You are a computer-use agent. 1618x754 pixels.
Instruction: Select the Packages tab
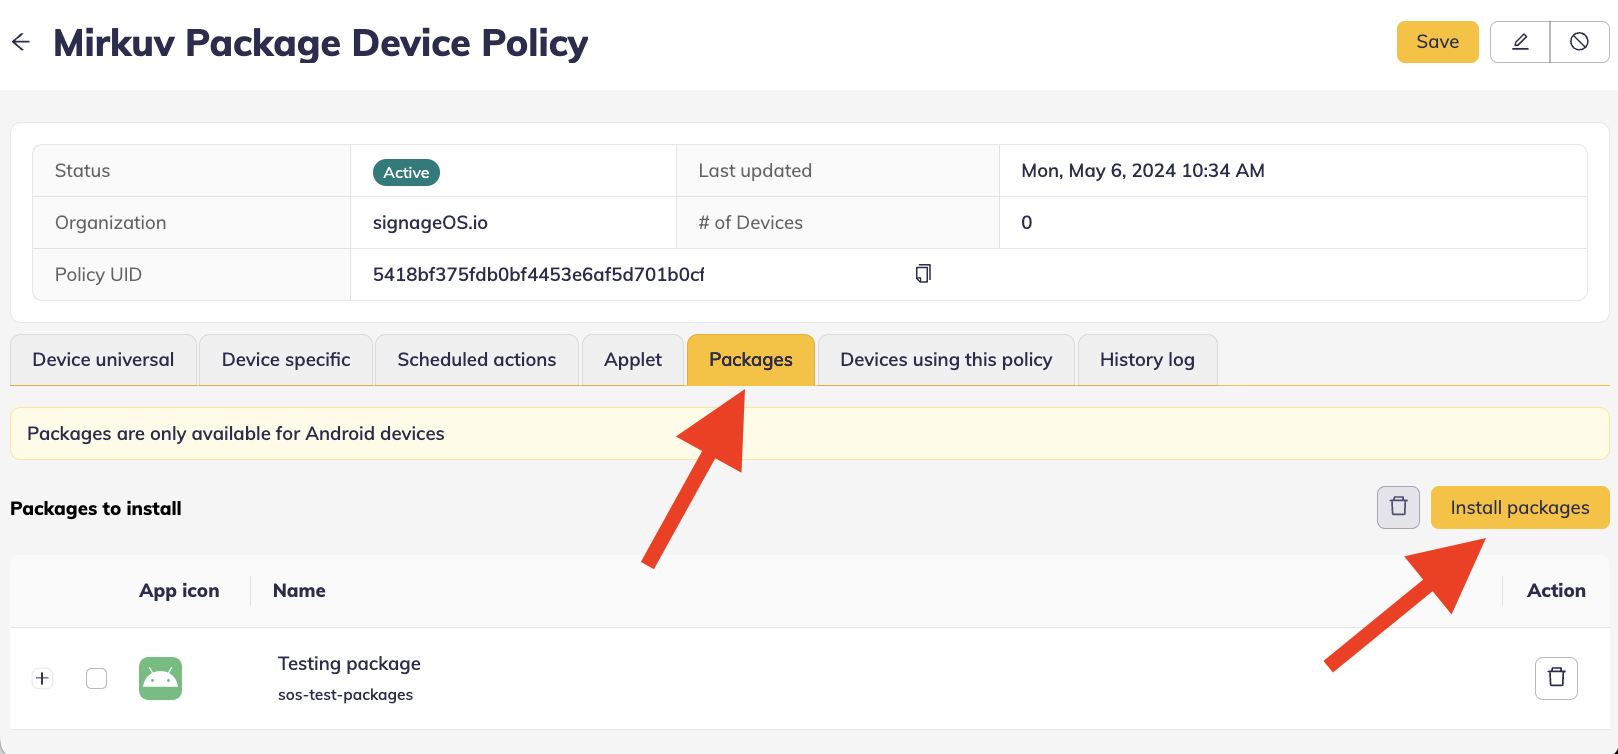coord(750,360)
